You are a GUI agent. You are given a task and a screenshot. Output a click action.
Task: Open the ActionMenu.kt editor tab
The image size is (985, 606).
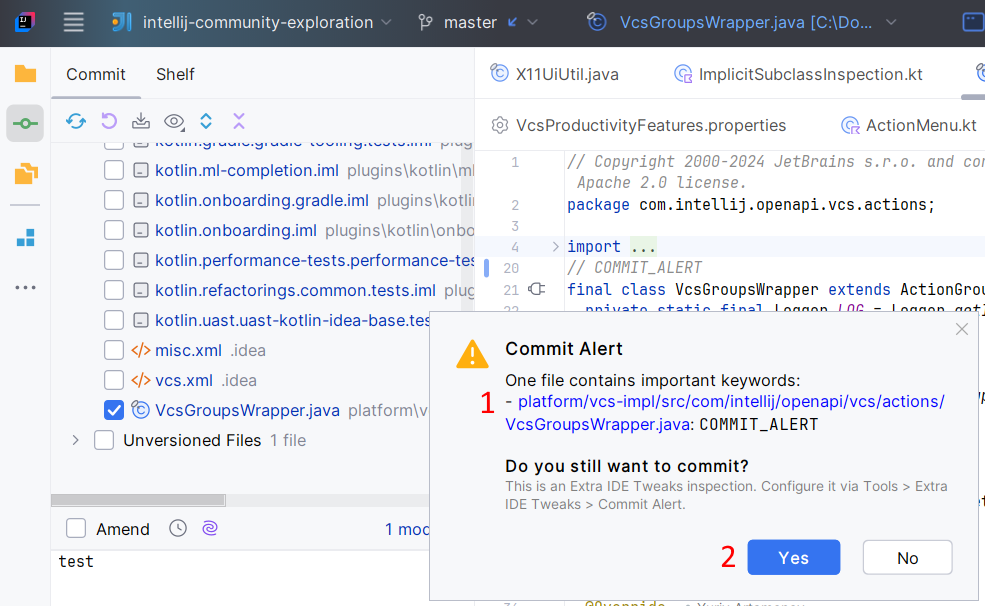tap(909, 126)
